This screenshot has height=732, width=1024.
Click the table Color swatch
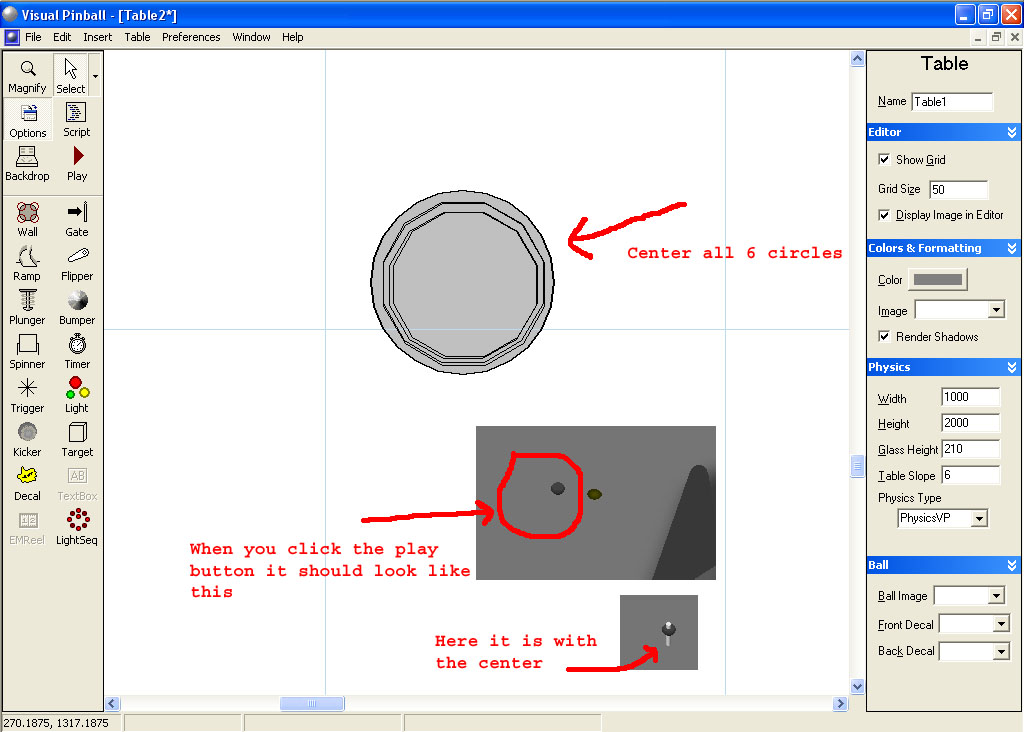(x=938, y=280)
